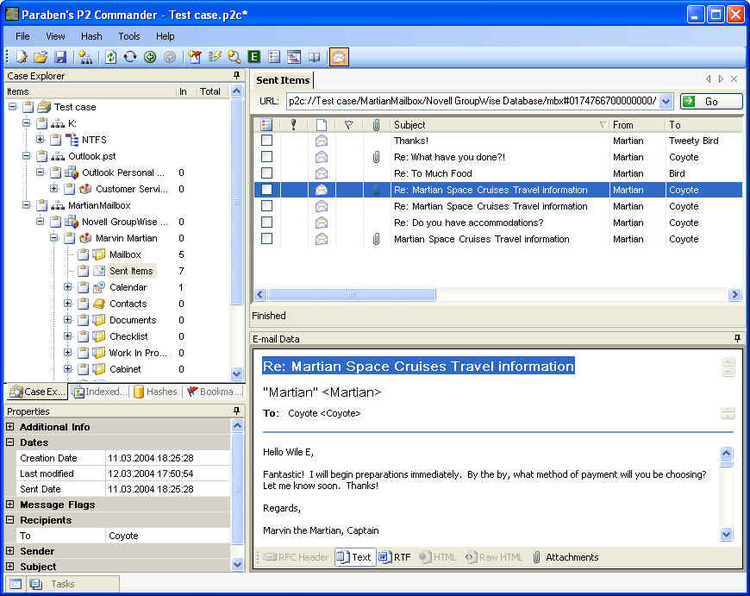This screenshot has width=750, height=596.
Task: Open the URL dropdown arrow
Action: click(x=666, y=101)
